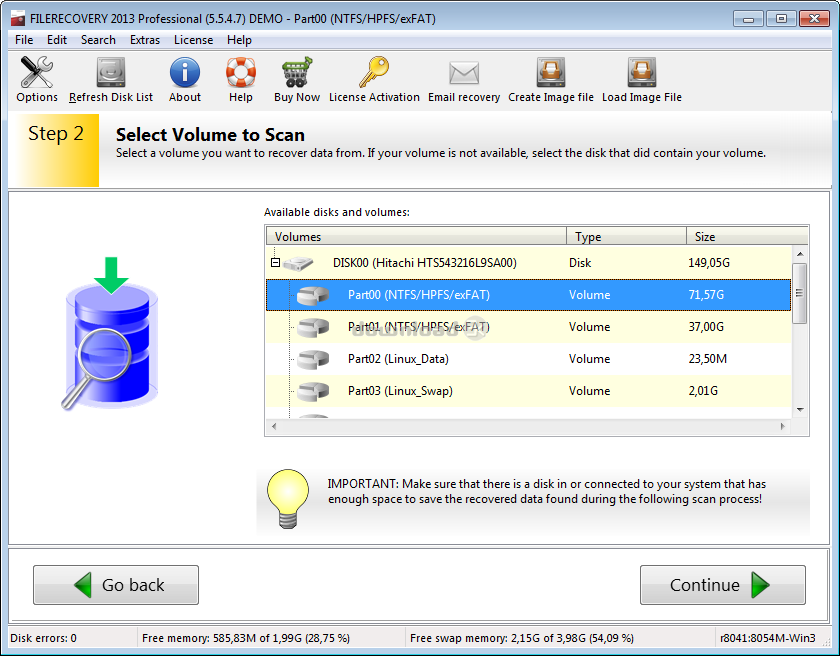Viewport: 840px width, 656px height.
Task: Sort by the Size column header
Action: tap(747, 236)
